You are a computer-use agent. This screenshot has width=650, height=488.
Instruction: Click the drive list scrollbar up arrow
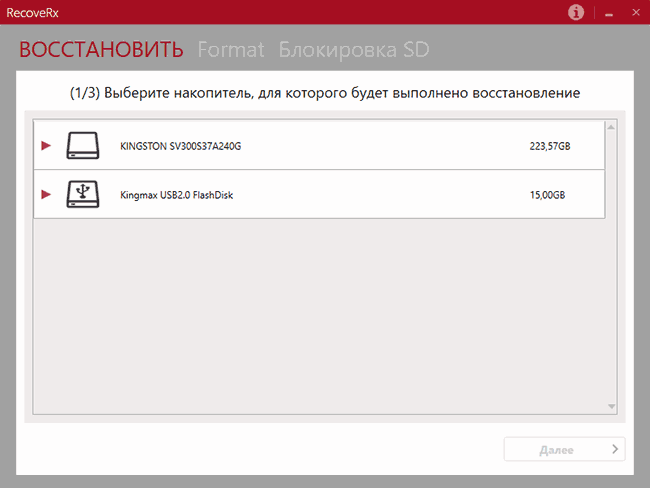(x=611, y=127)
